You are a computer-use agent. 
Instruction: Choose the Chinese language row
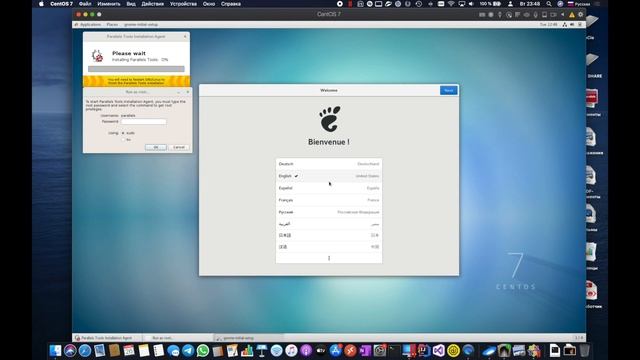pos(329,247)
